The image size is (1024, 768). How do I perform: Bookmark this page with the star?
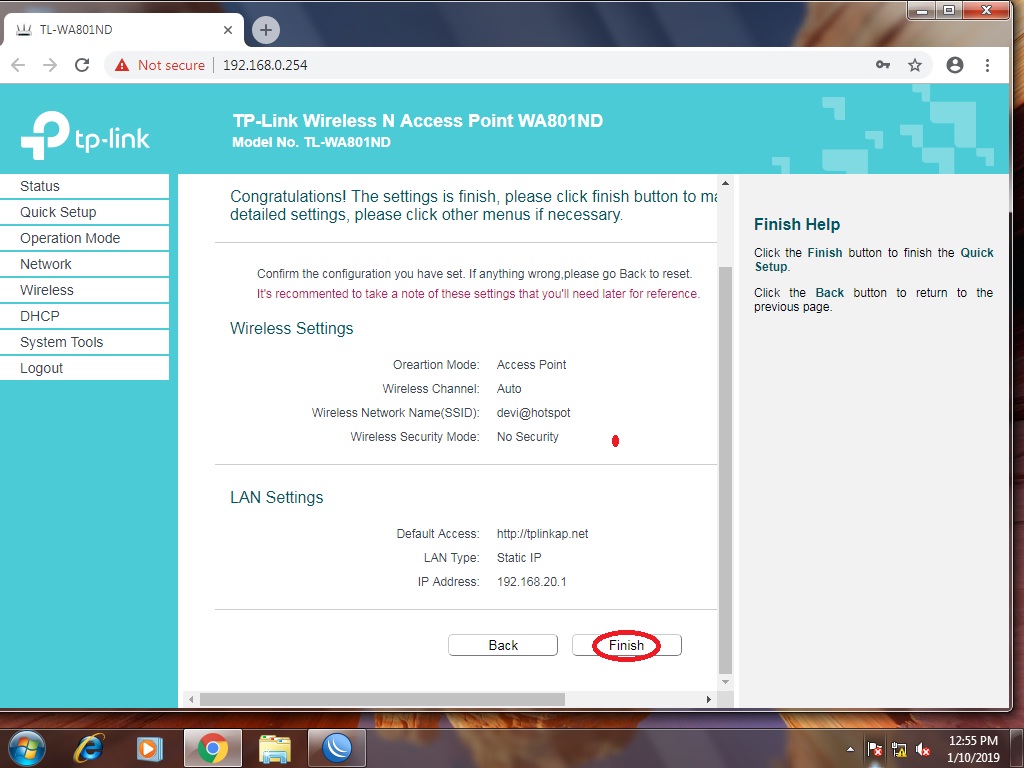(915, 65)
